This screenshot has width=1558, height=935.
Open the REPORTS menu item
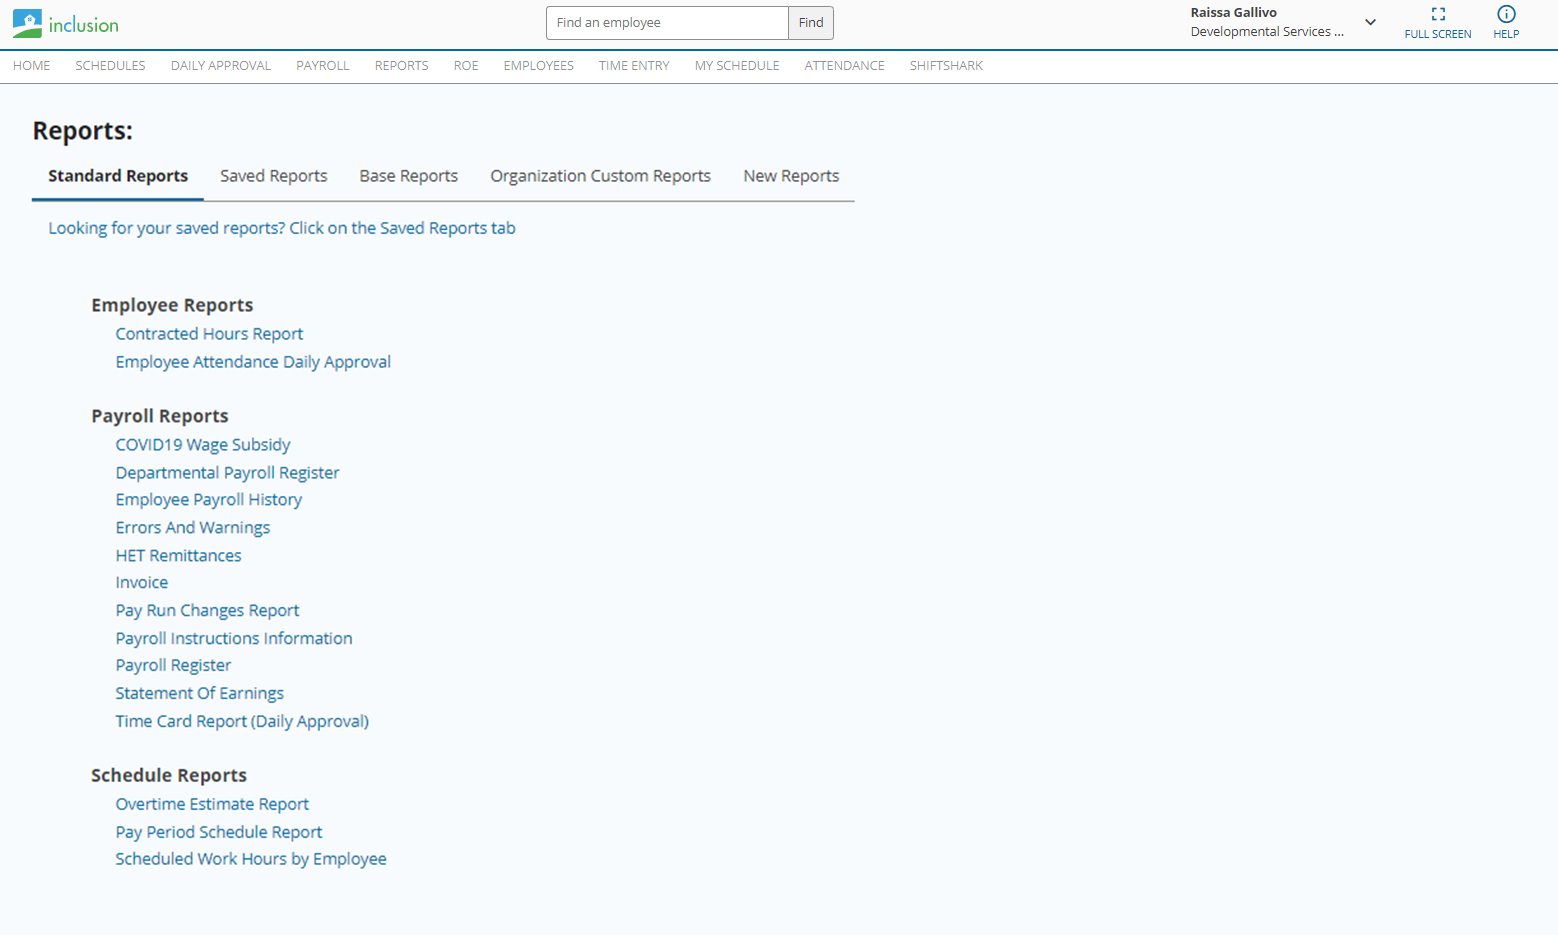[402, 66]
